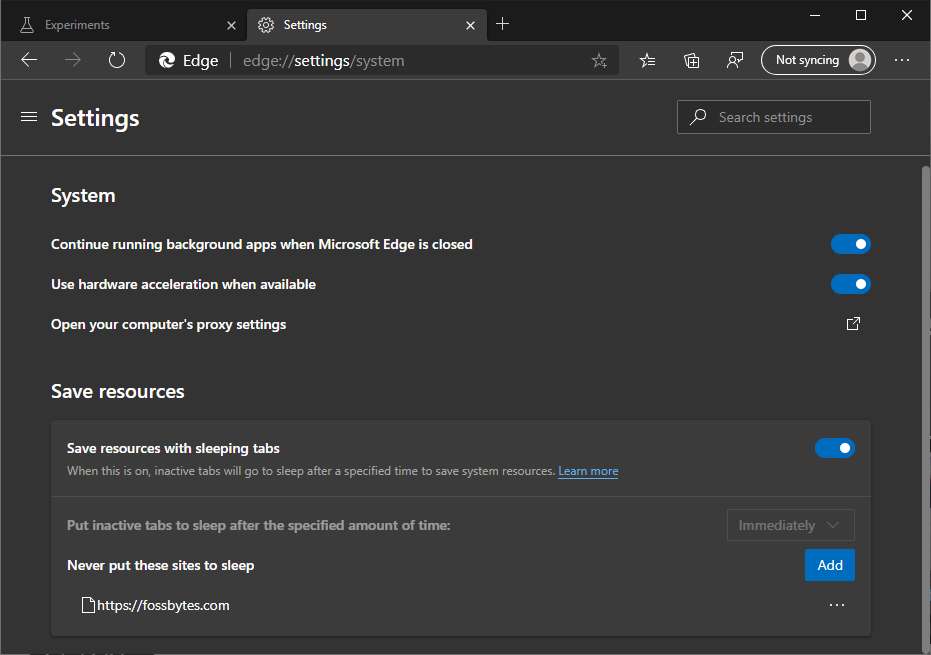The width and height of the screenshot is (931, 655).
Task: Open the browser ellipsis menu
Action: (902, 60)
